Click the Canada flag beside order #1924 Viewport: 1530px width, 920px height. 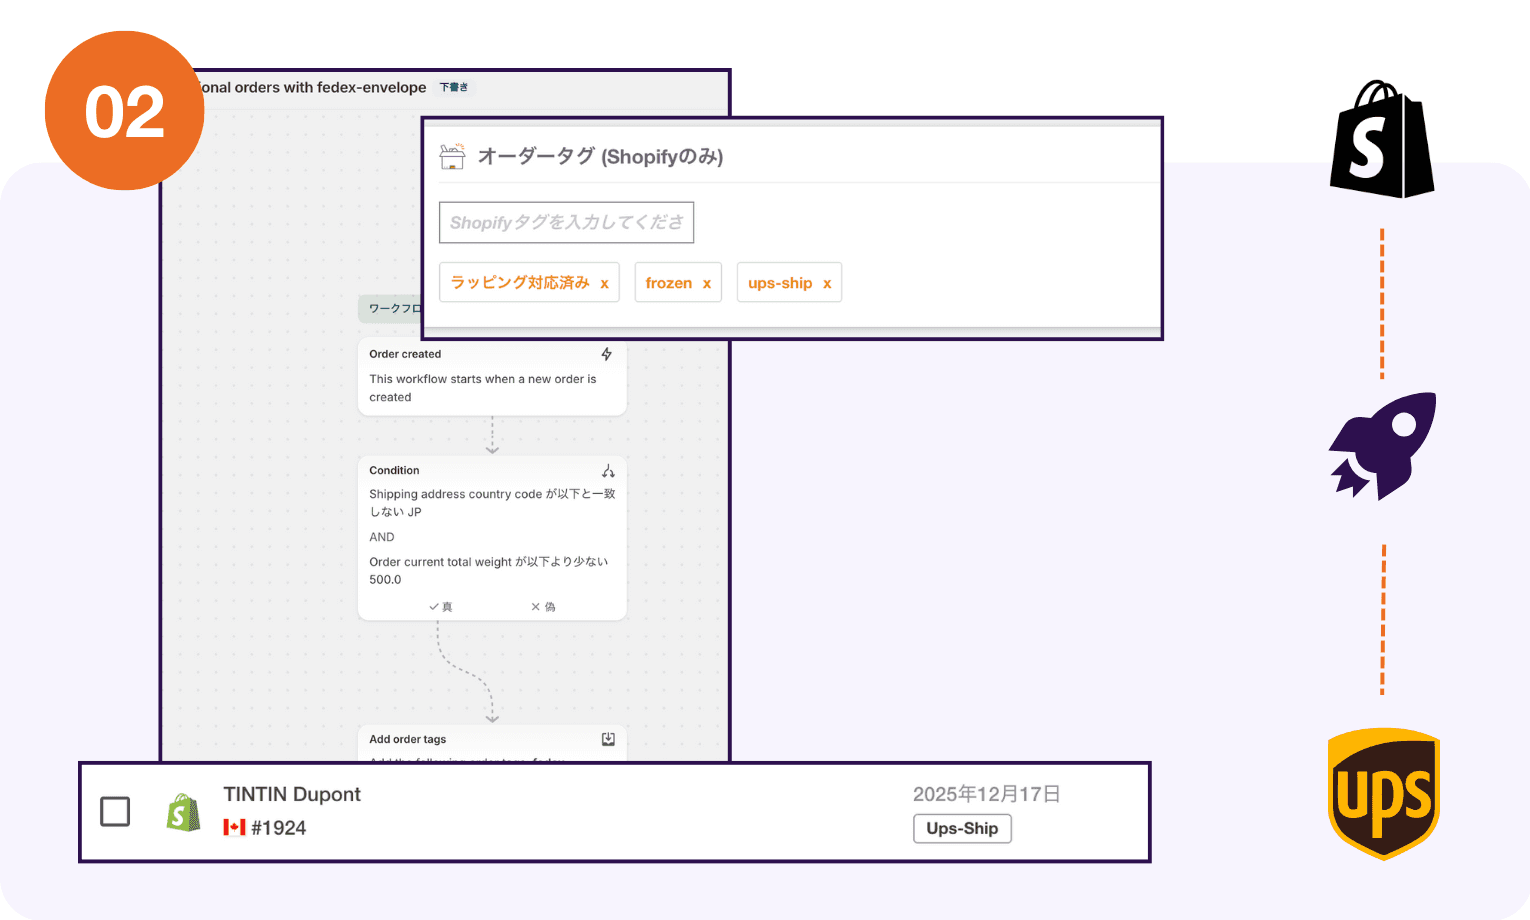pyautogui.click(x=233, y=827)
